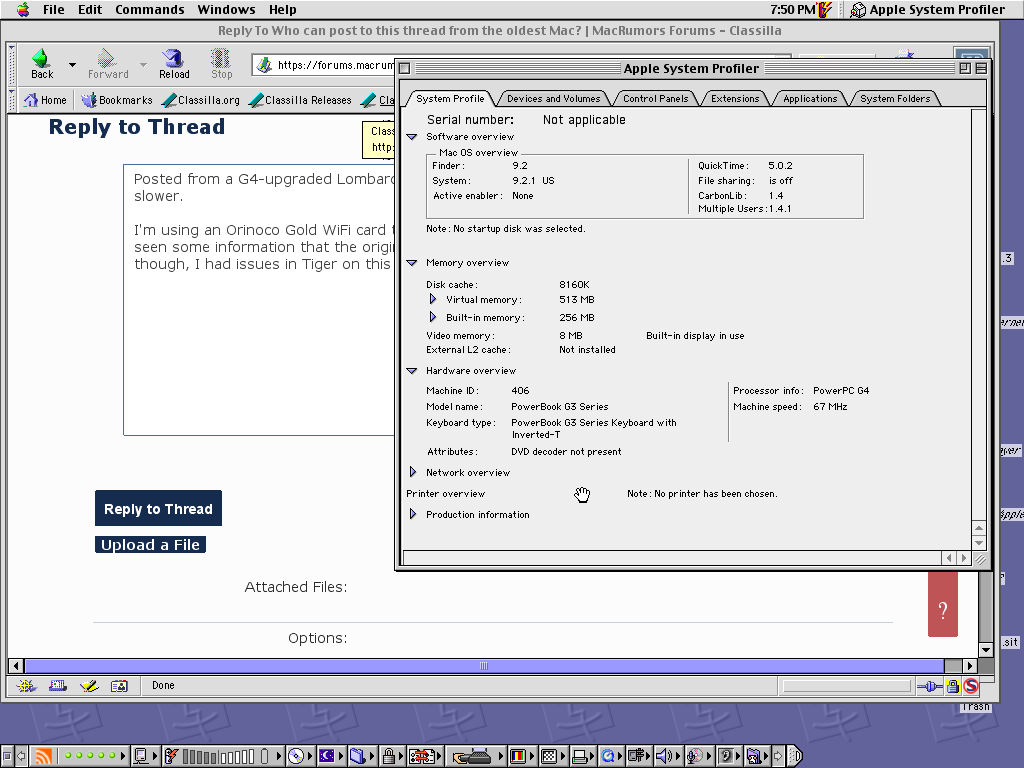Click the Forward navigation icon

coord(106,59)
